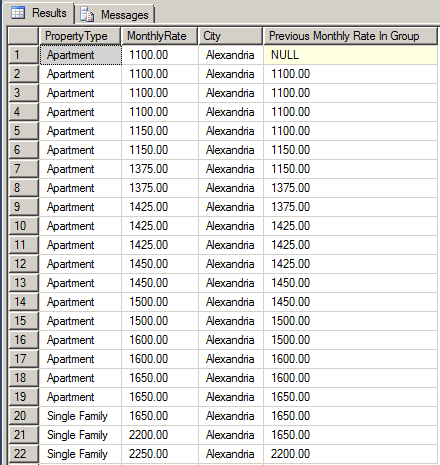
Task: Click Alexandria cell in row 11
Action: (x=230, y=245)
